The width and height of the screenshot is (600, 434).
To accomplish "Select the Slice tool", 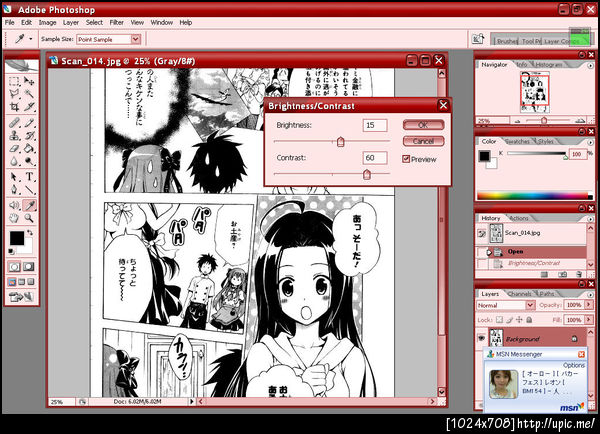I will (x=29, y=106).
